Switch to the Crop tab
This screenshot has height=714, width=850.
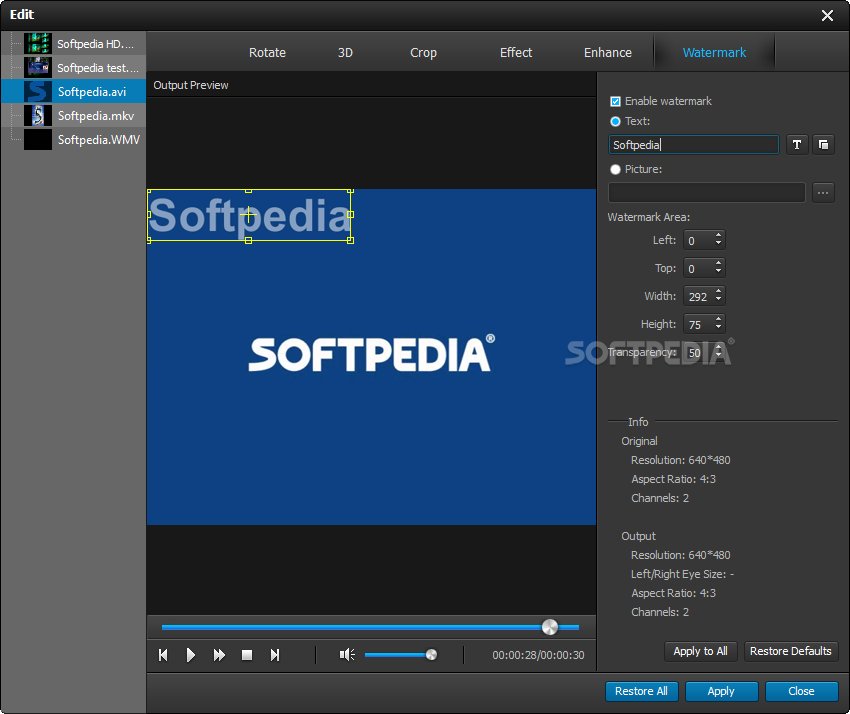tap(423, 53)
